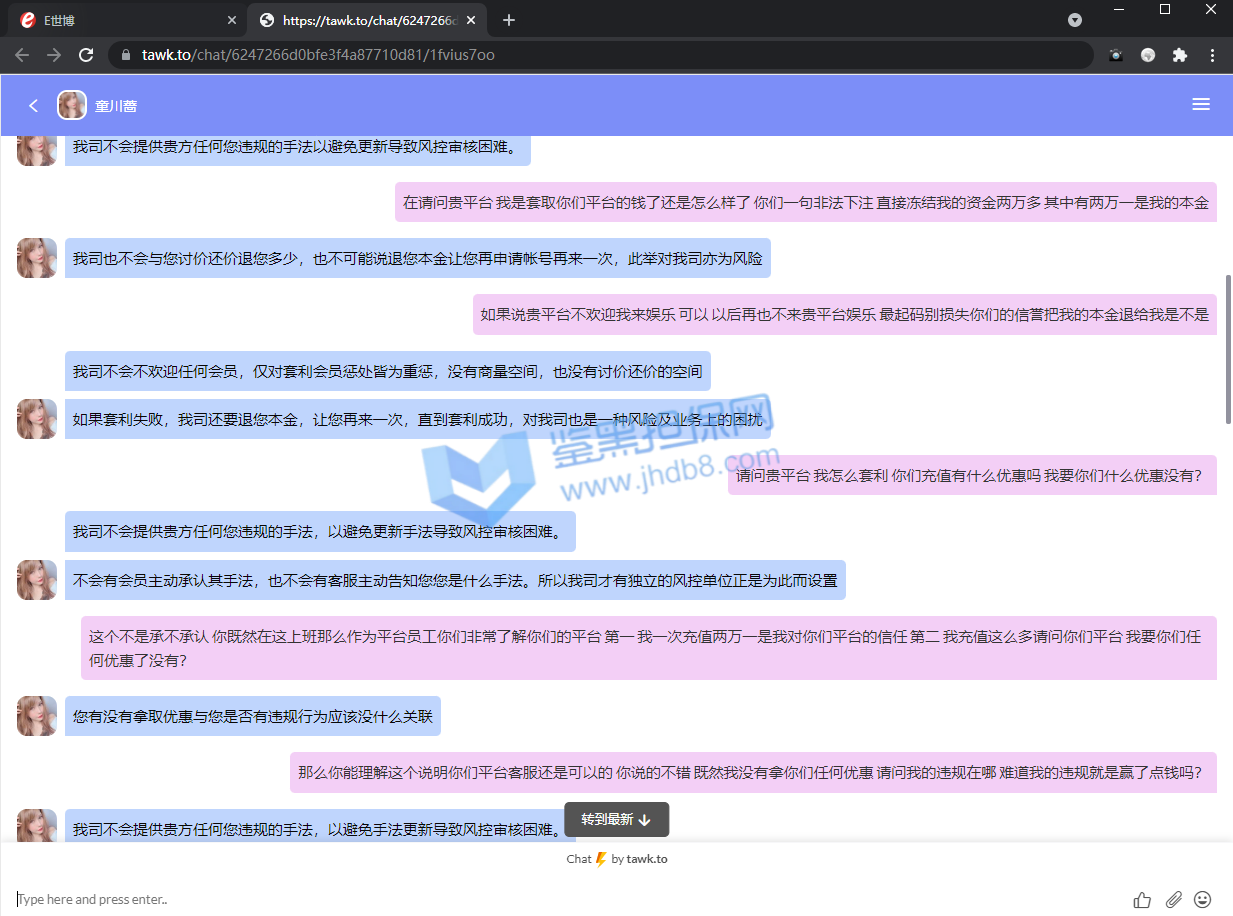Click the agent avatar in chat header
Image resolution: width=1233 pixels, height=916 pixels.
(72, 105)
